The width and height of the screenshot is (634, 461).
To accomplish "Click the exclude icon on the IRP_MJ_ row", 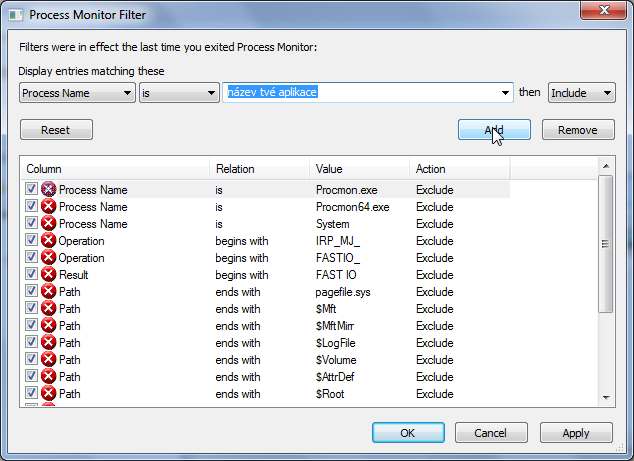I will click(48, 240).
